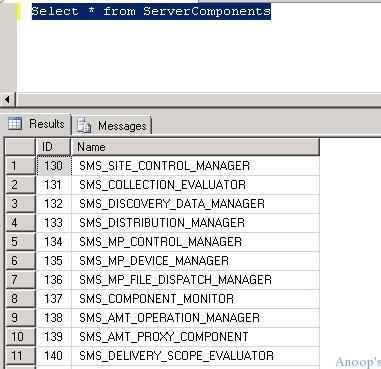Image resolution: width=381 pixels, height=369 pixels.
Task: Click the Name column header
Action: [x=195, y=147]
